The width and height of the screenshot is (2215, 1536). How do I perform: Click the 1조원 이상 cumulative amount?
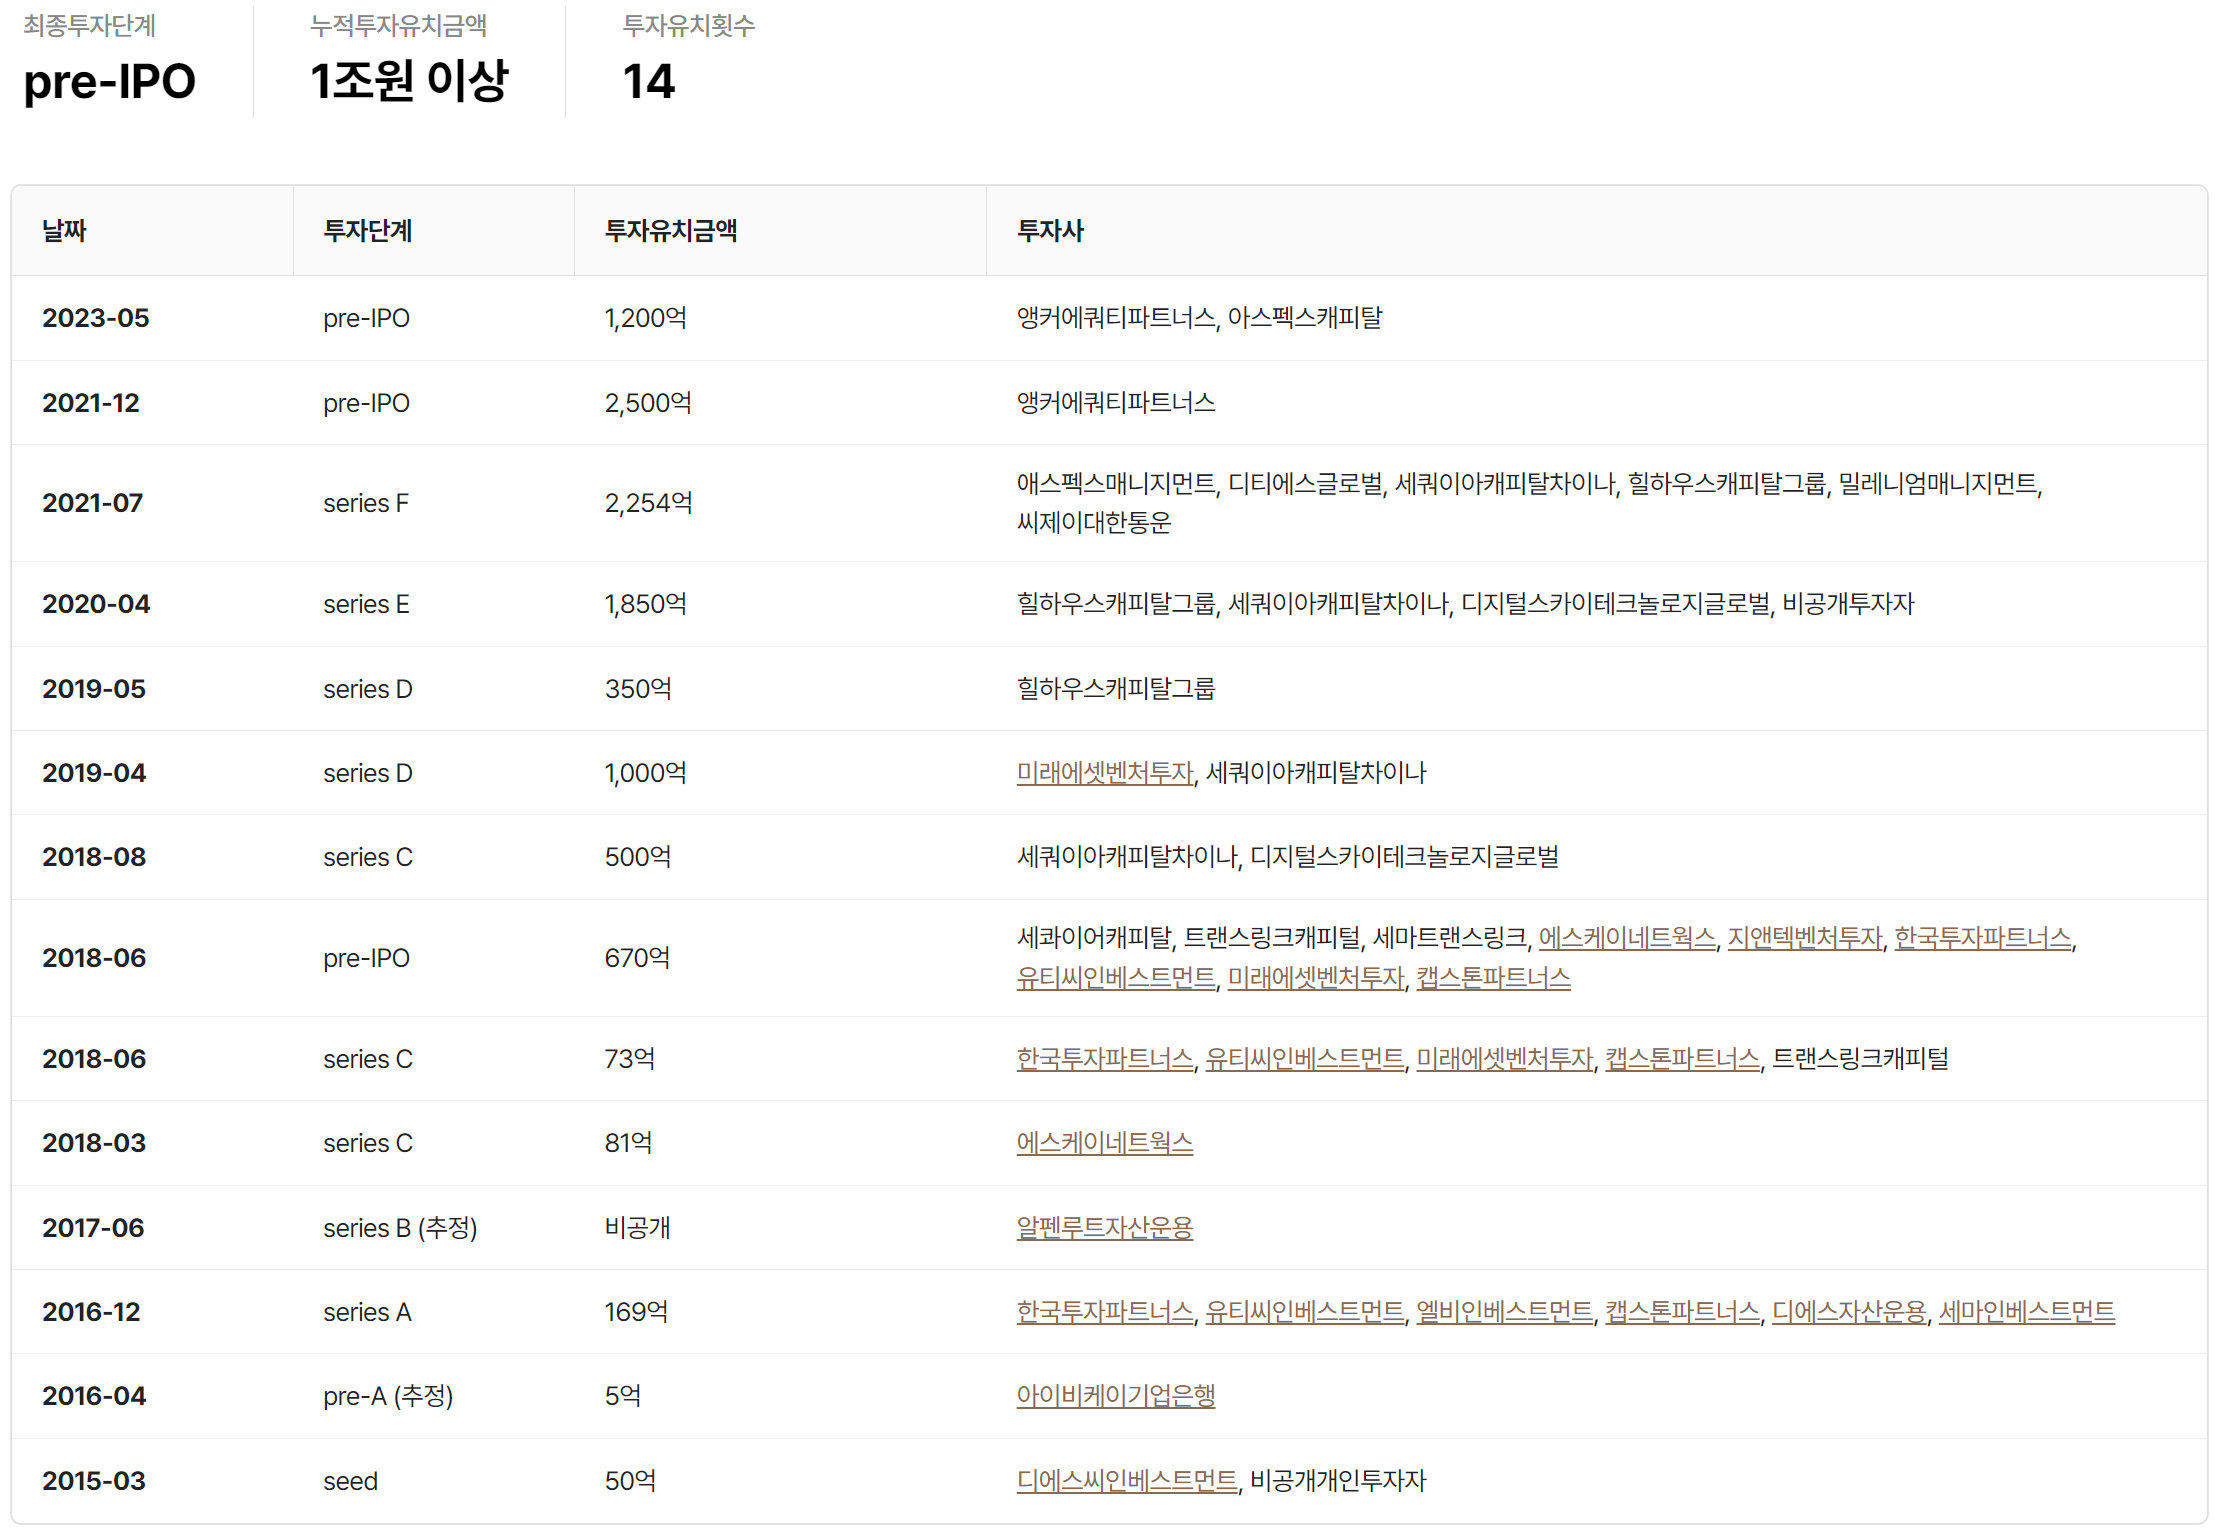[409, 81]
